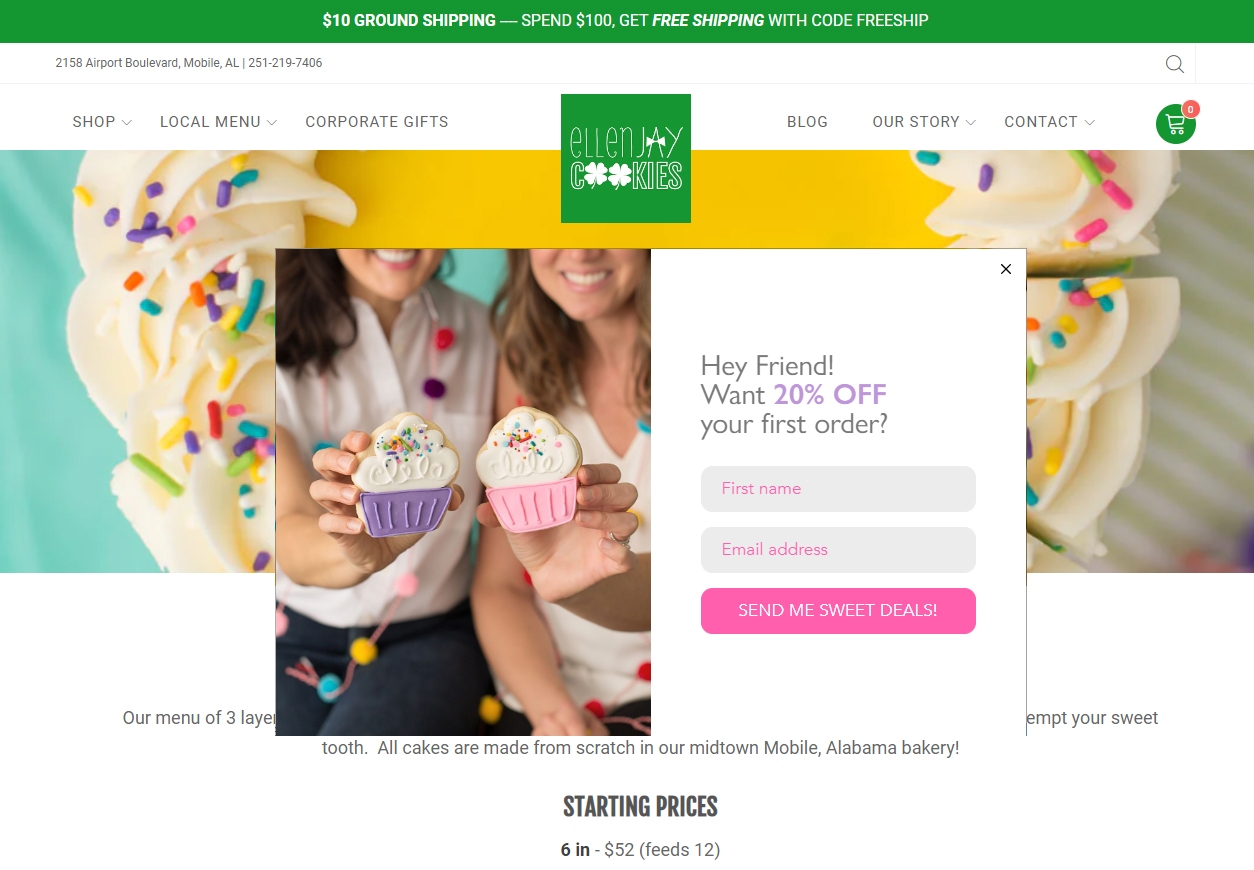
Task: Expand the Our Story dropdown arrow
Action: pos(970,123)
